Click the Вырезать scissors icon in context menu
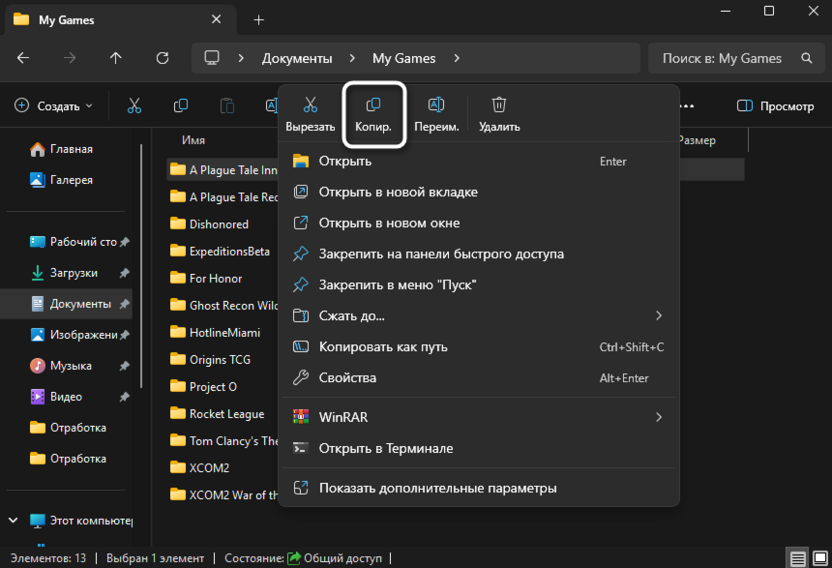The image size is (832, 568). [310, 105]
